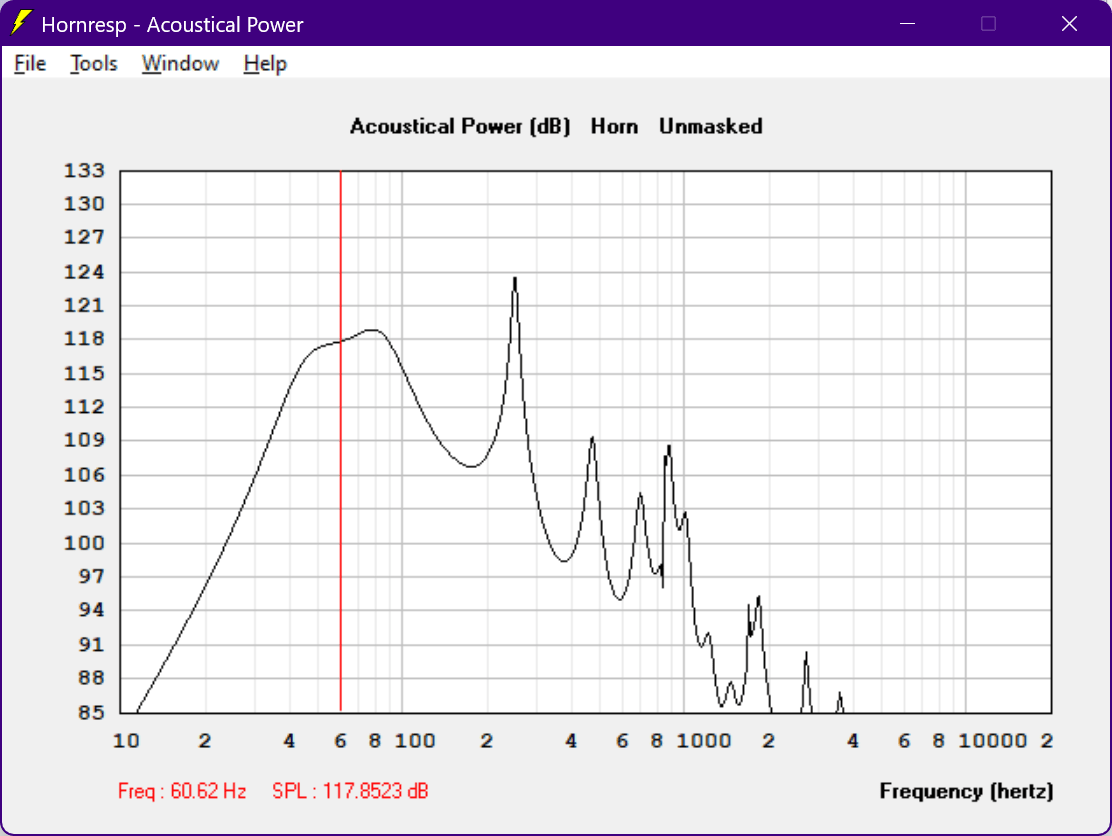1112x836 pixels.
Task: Click the Hornresp - Acoustical Power title text
Action: click(172, 25)
